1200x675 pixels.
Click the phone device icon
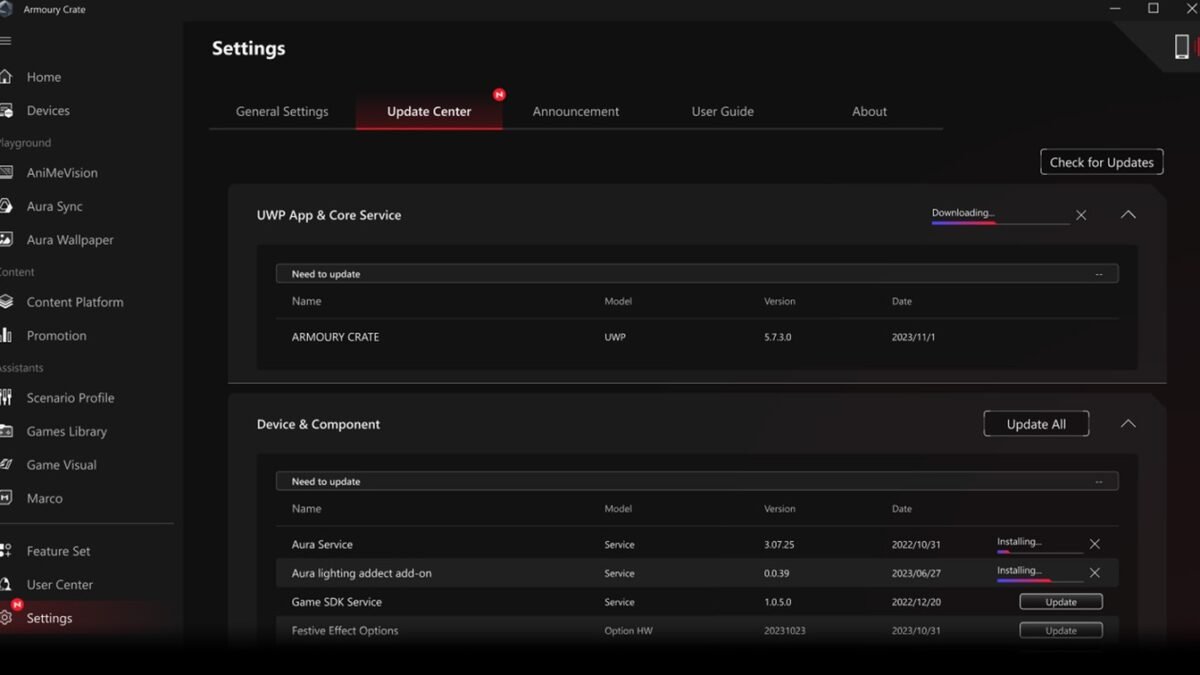tap(1182, 46)
